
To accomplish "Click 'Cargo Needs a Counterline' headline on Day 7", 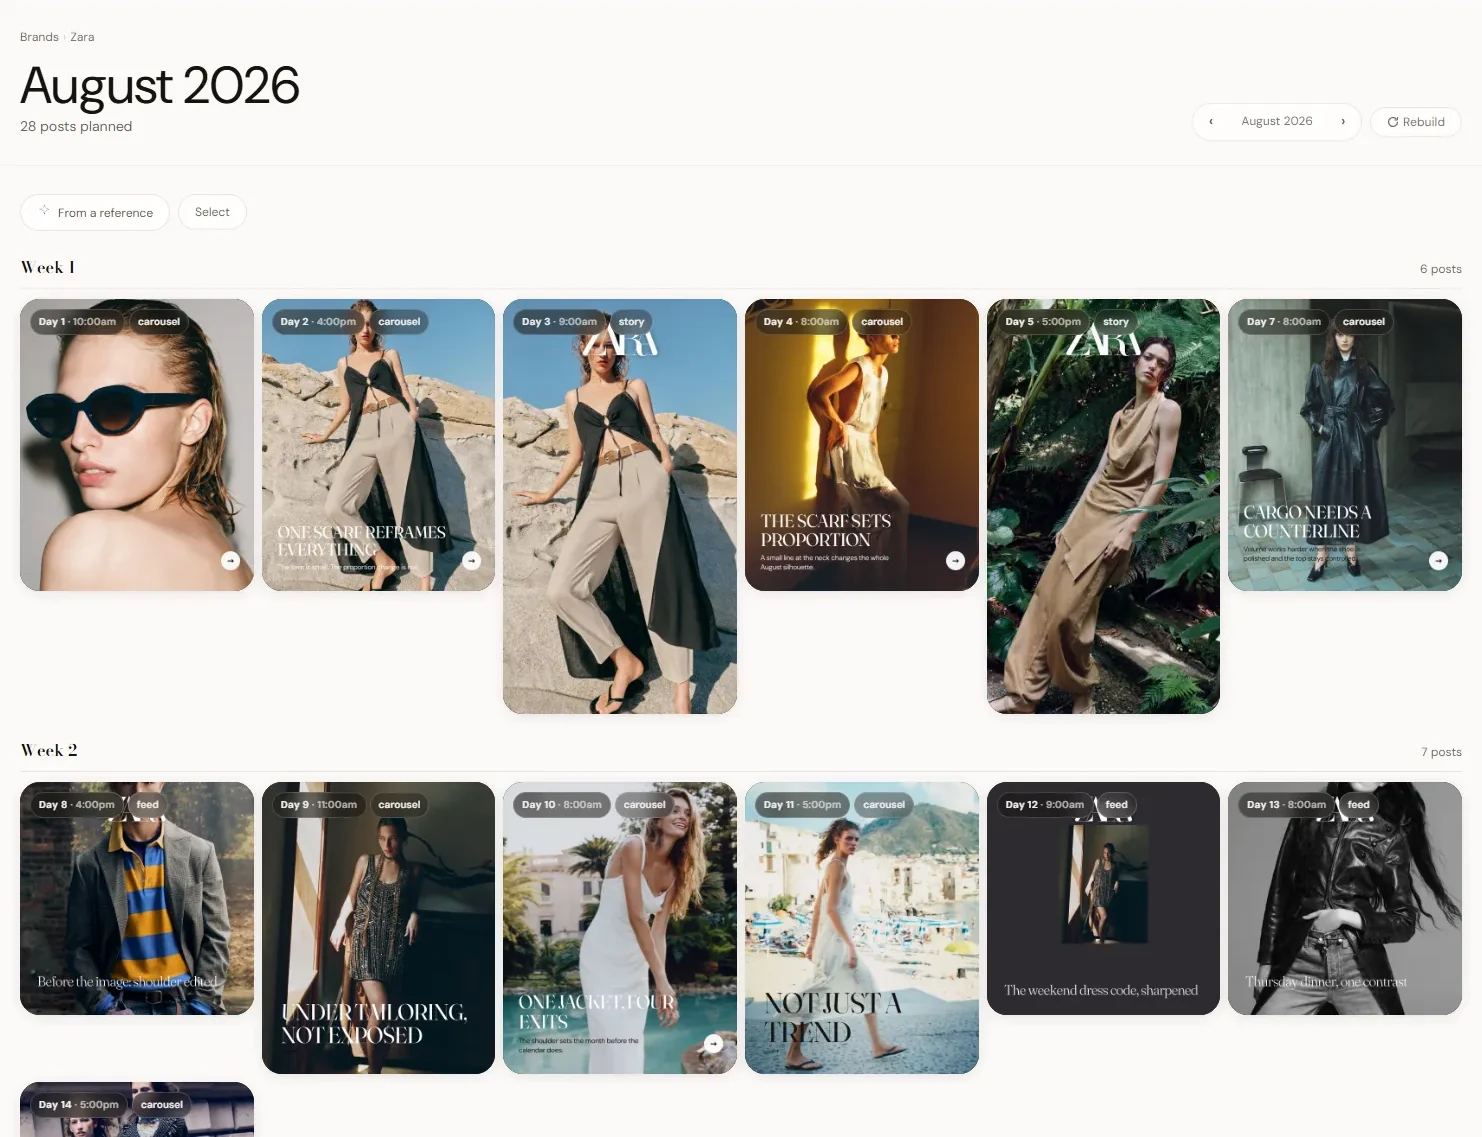I will [x=1307, y=521].
